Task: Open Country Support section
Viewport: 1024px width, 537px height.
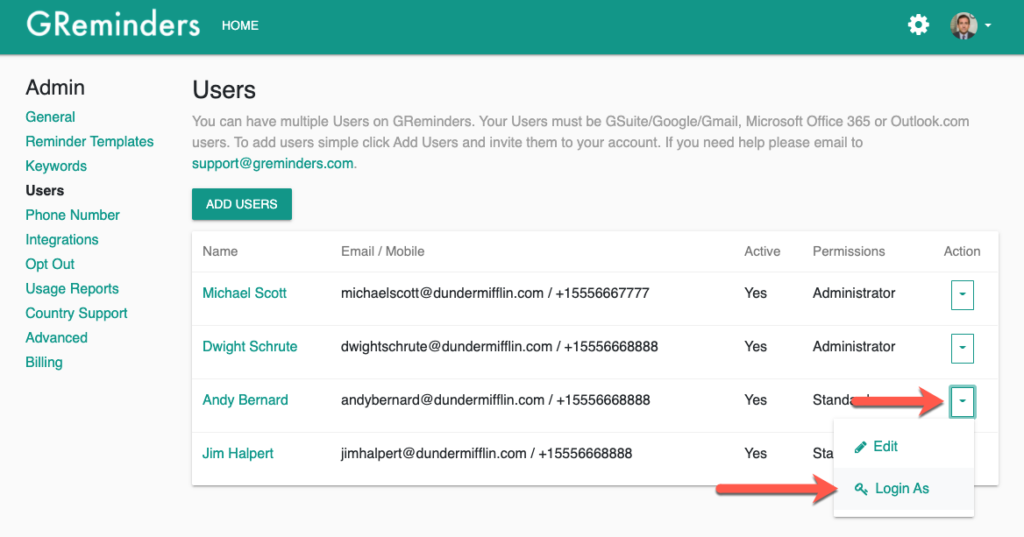Action: click(x=76, y=313)
